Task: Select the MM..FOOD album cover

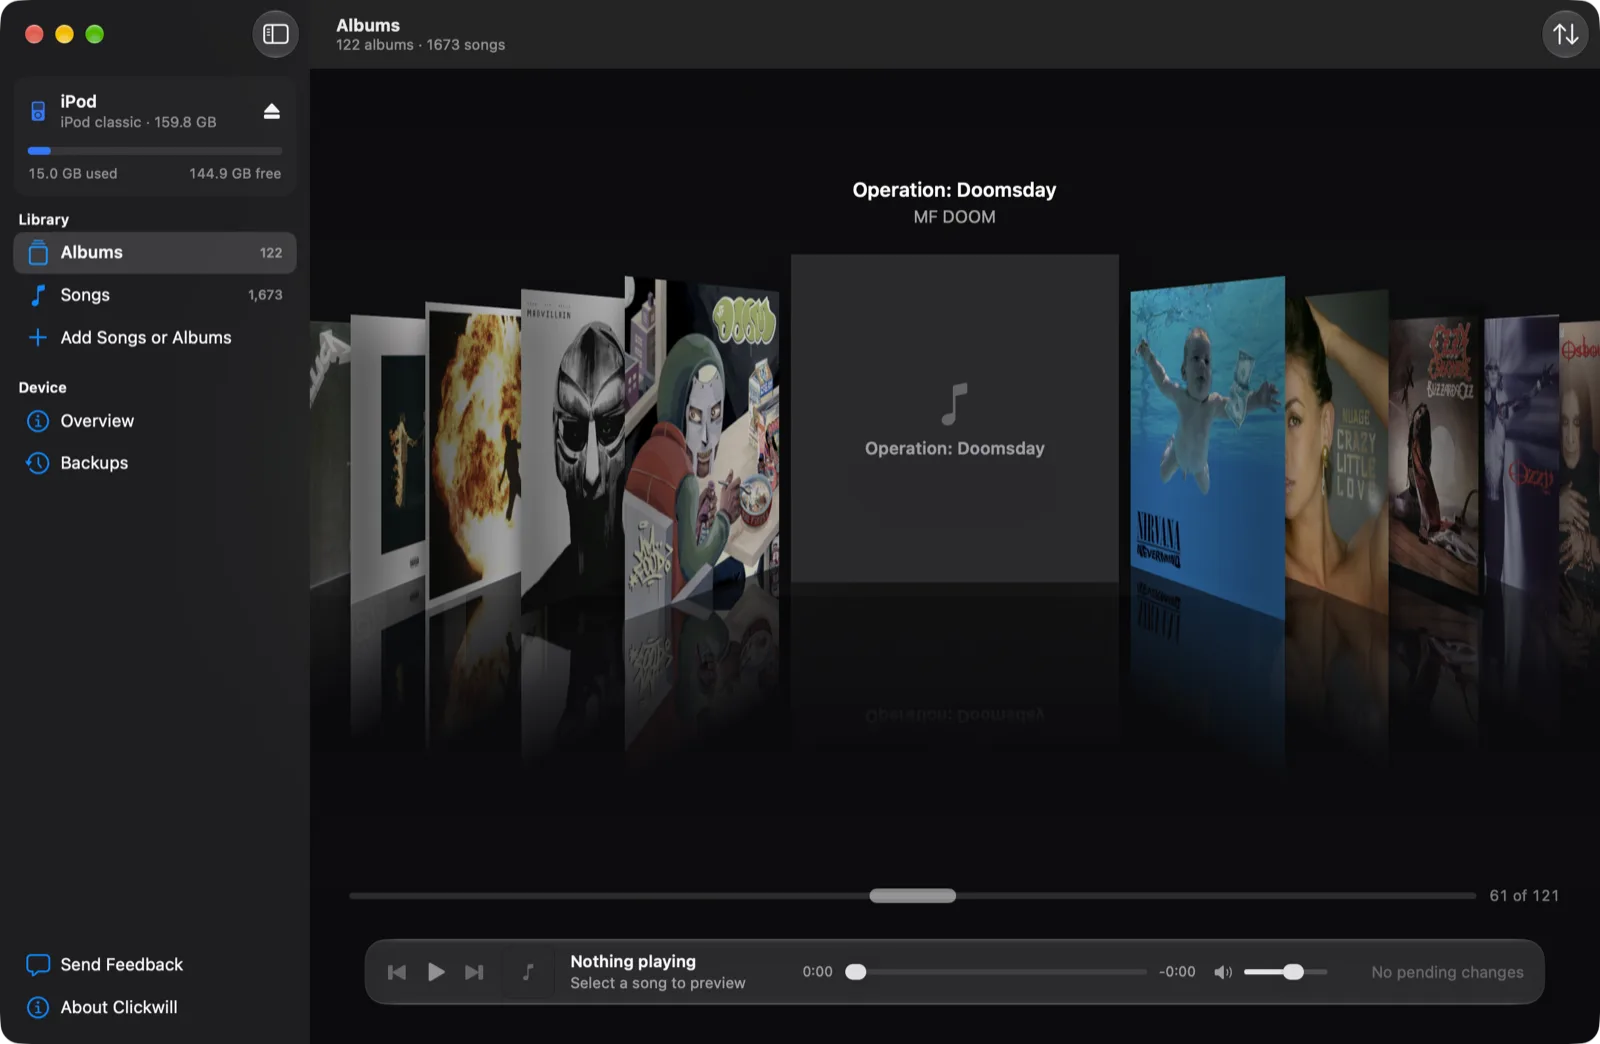Action: click(701, 446)
